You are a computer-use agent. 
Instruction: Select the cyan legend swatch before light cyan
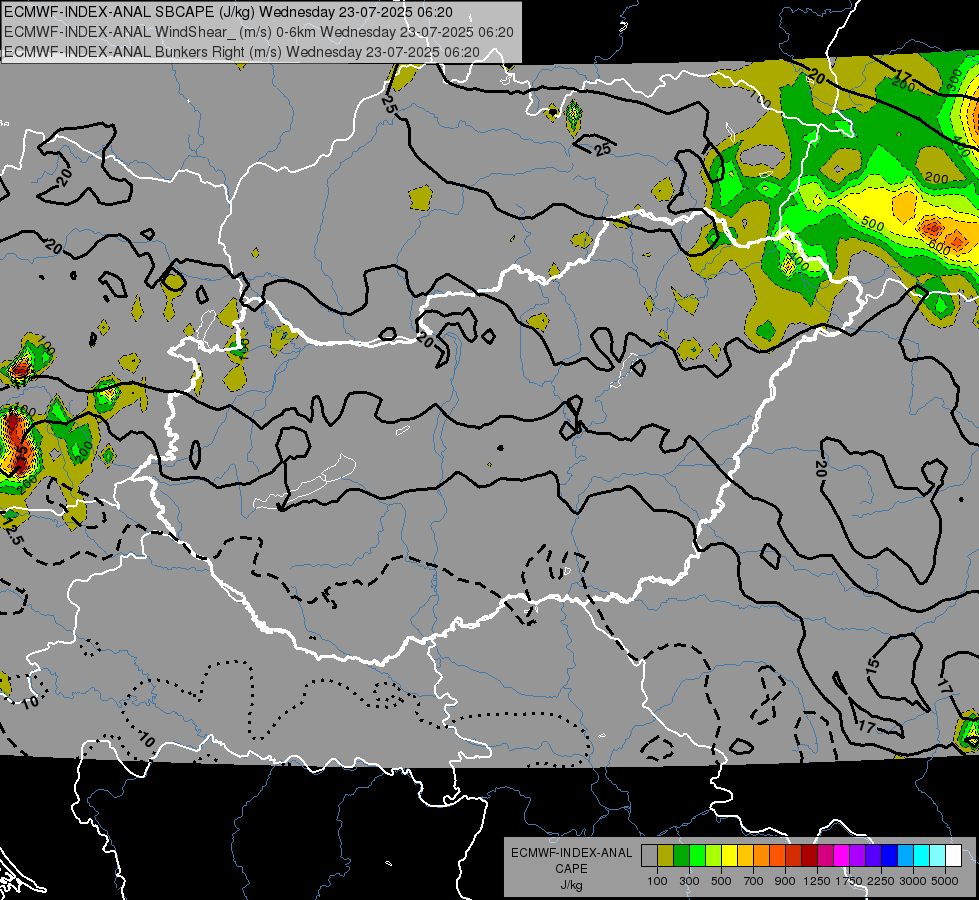(922, 855)
